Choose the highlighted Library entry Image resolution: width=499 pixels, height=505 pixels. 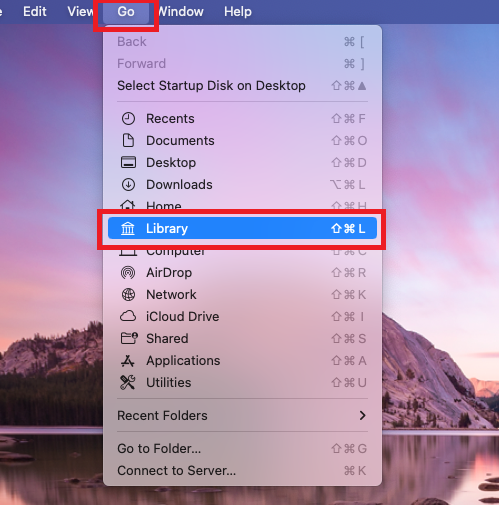[x=242, y=228]
